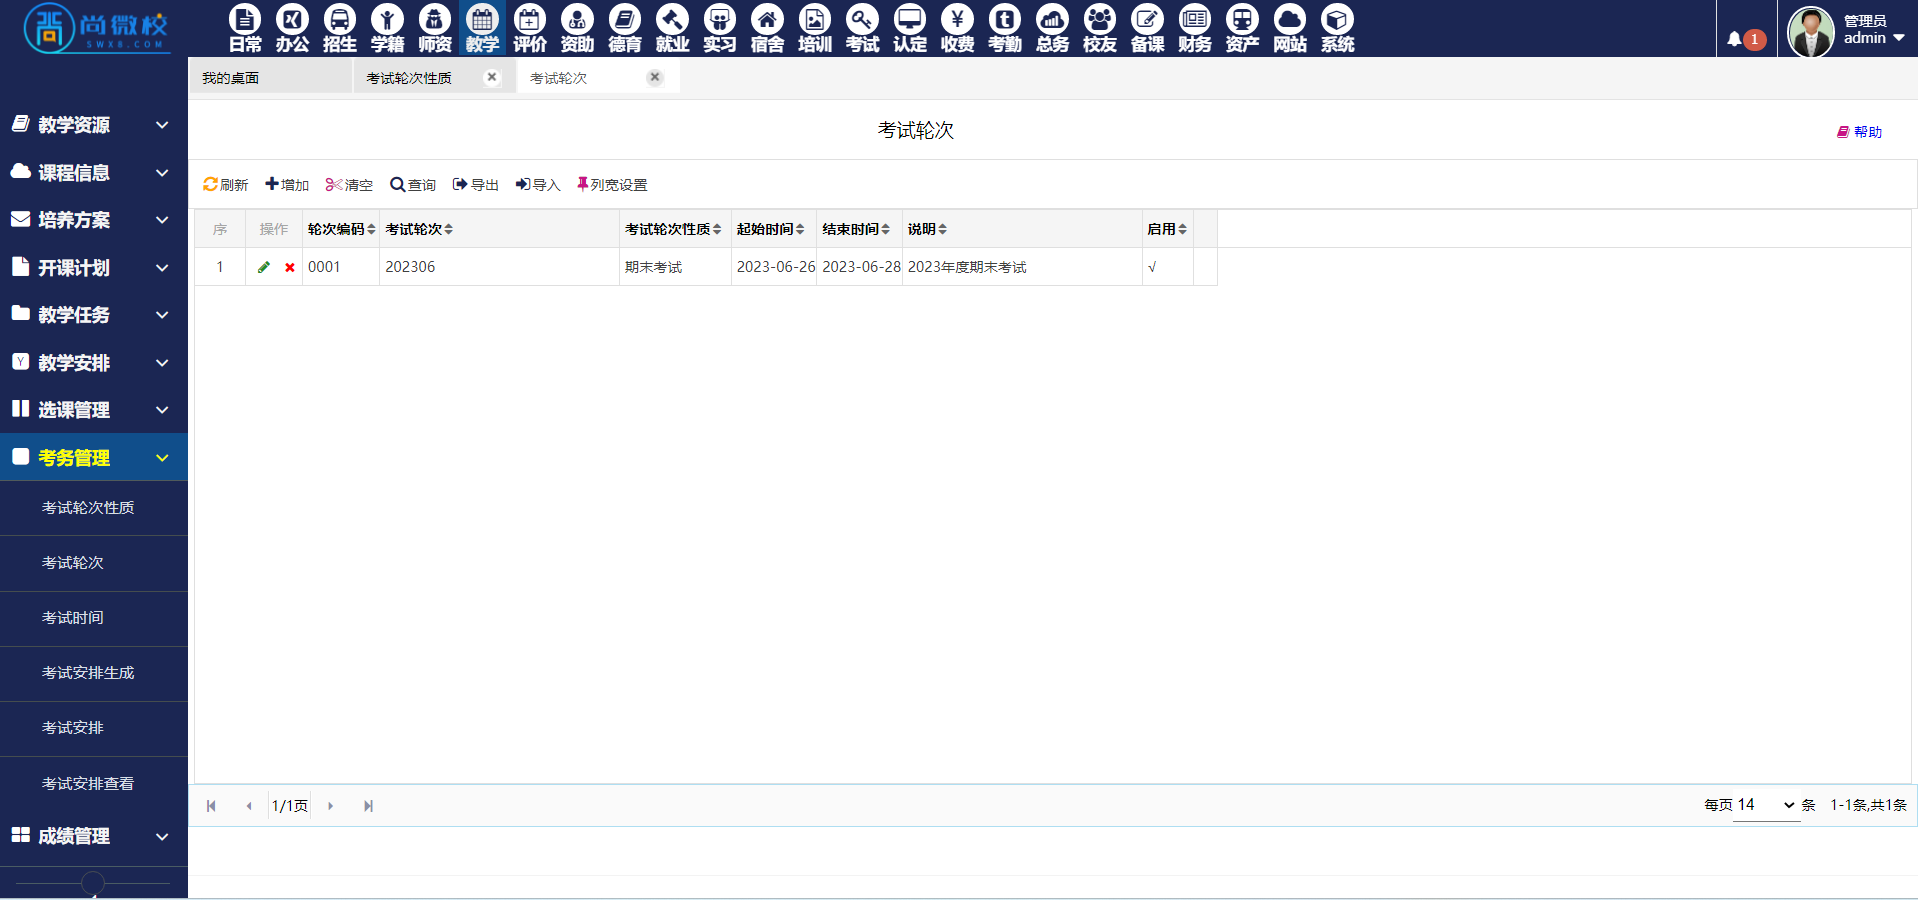Expand the 成绩管理 sidebar section
The width and height of the screenshot is (1918, 900).
[x=94, y=836]
